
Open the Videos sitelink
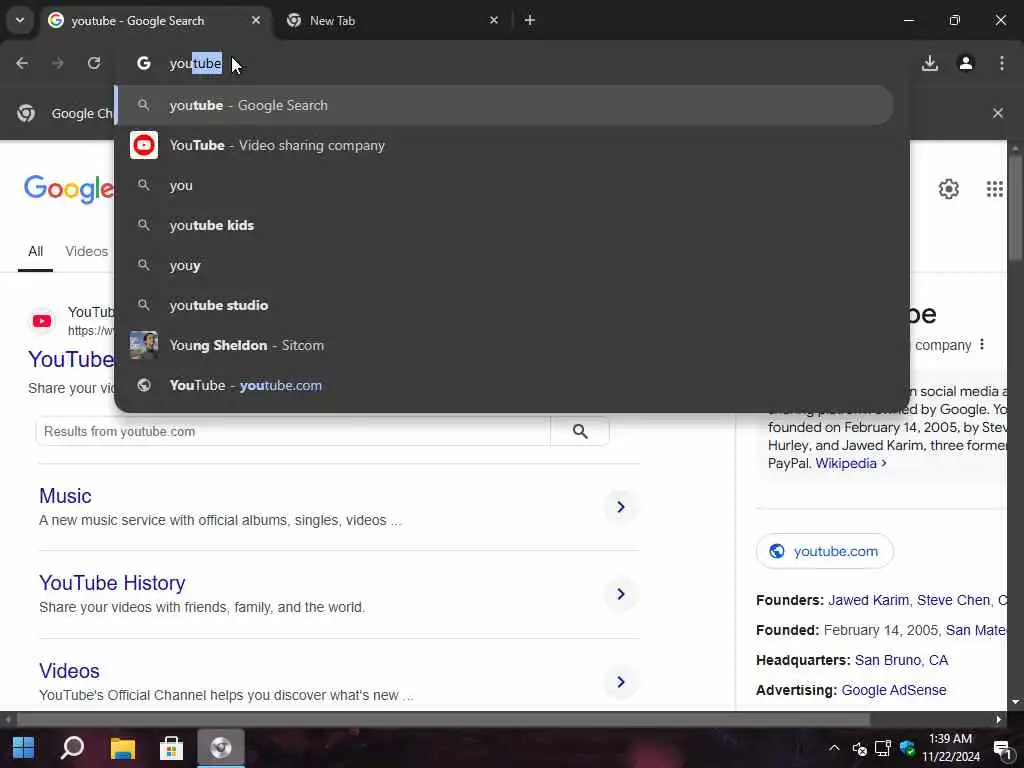[x=69, y=671]
